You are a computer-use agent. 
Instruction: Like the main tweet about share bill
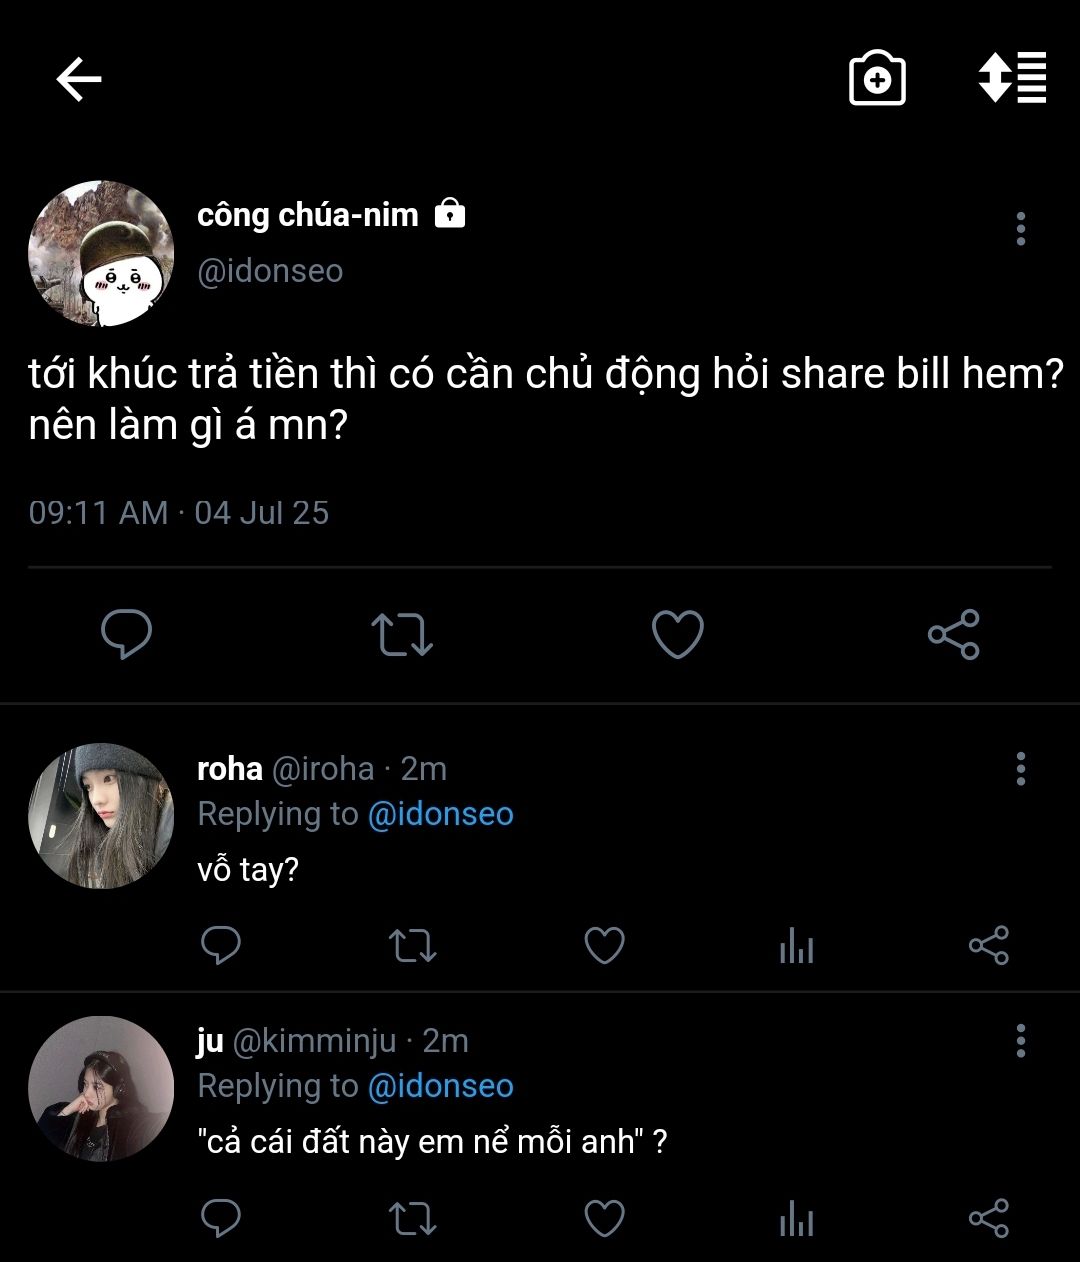[677, 634]
